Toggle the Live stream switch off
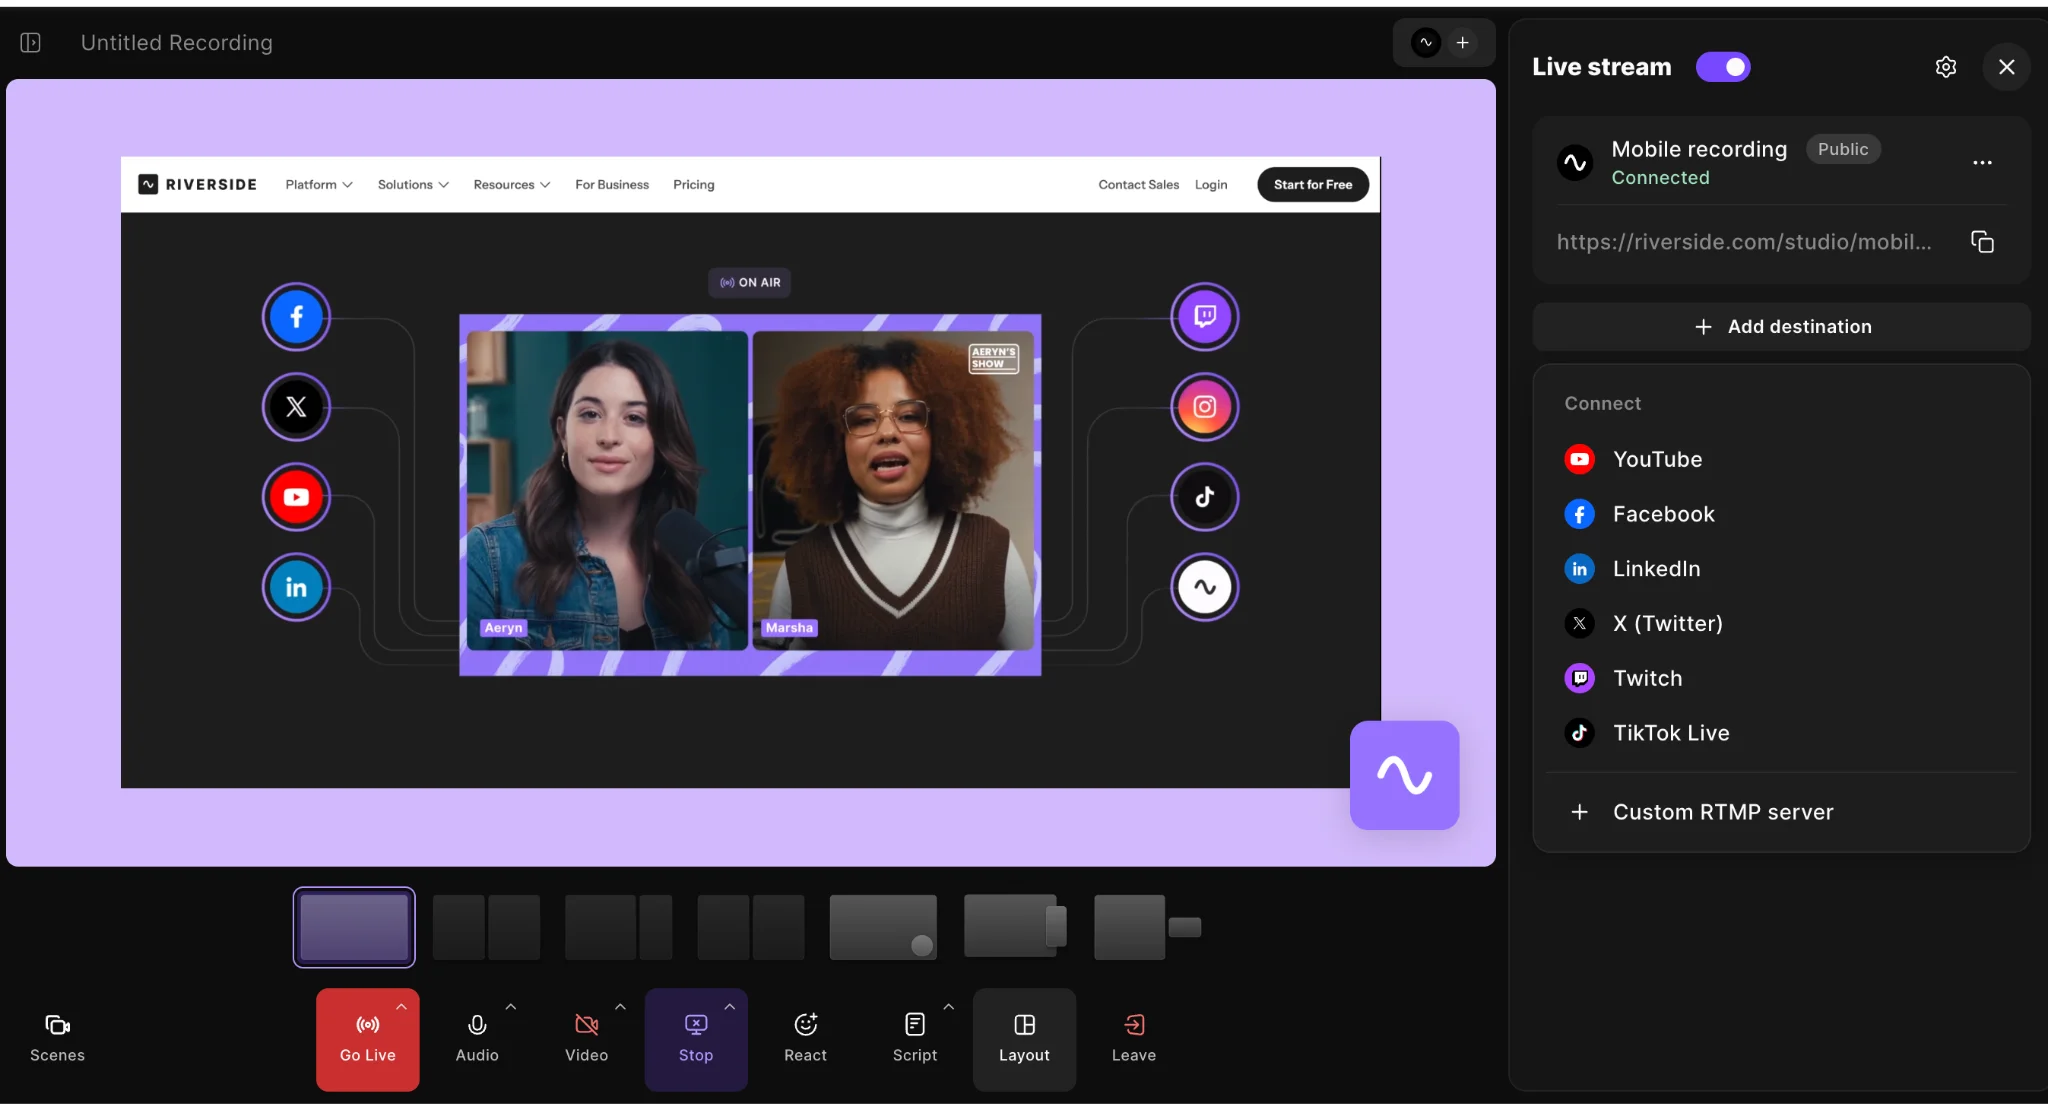 1723,67
